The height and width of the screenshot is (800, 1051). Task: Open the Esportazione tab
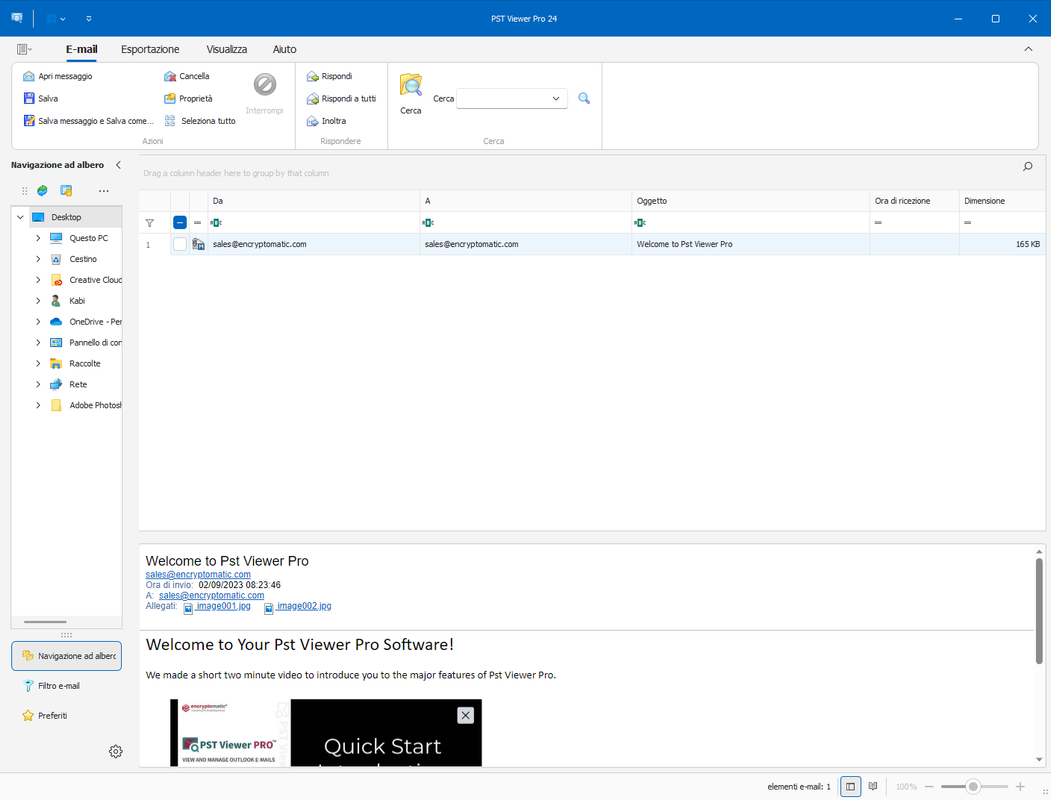pos(150,49)
